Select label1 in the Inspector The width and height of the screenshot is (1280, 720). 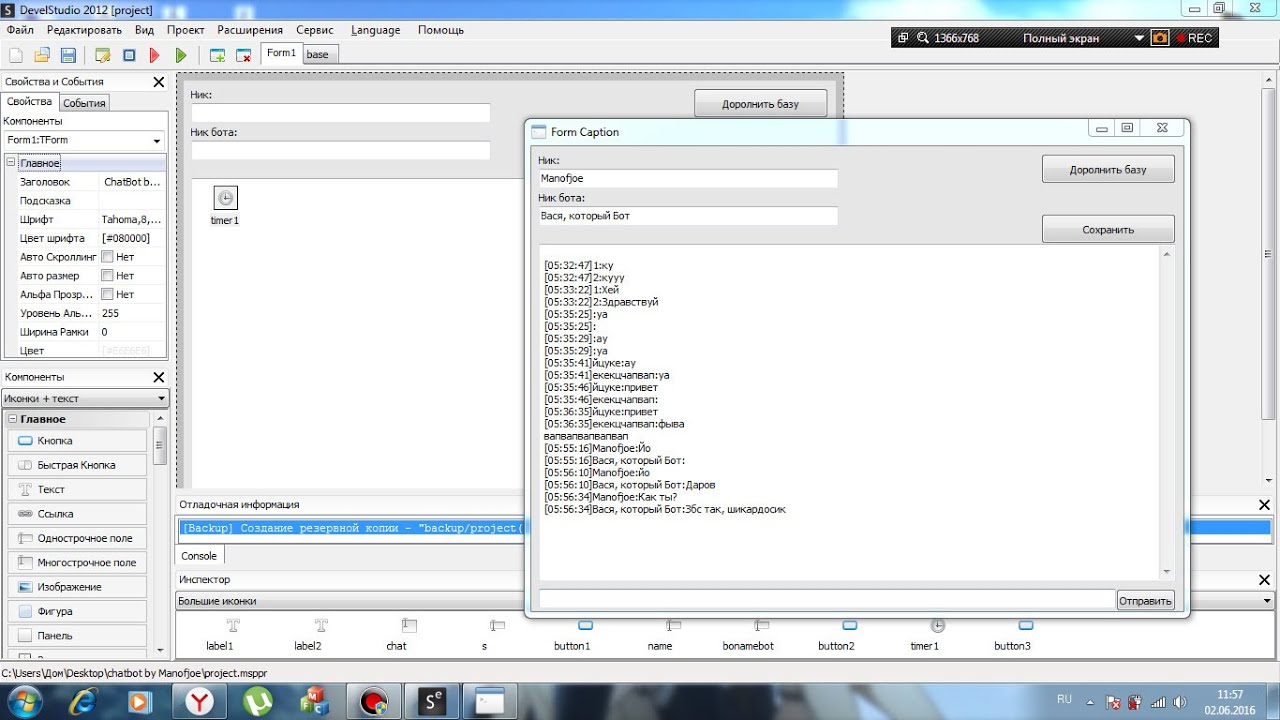click(x=220, y=635)
